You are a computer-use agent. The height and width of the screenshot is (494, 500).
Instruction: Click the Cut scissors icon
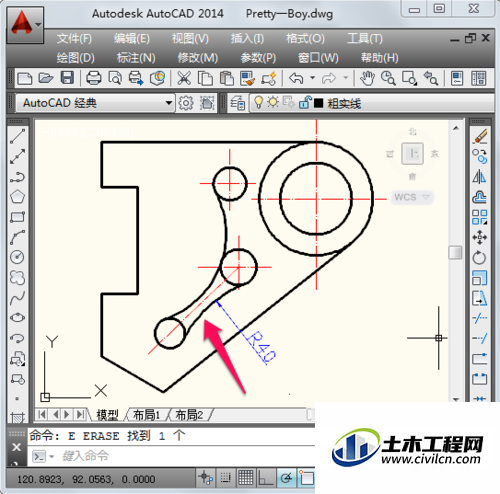click(x=184, y=78)
